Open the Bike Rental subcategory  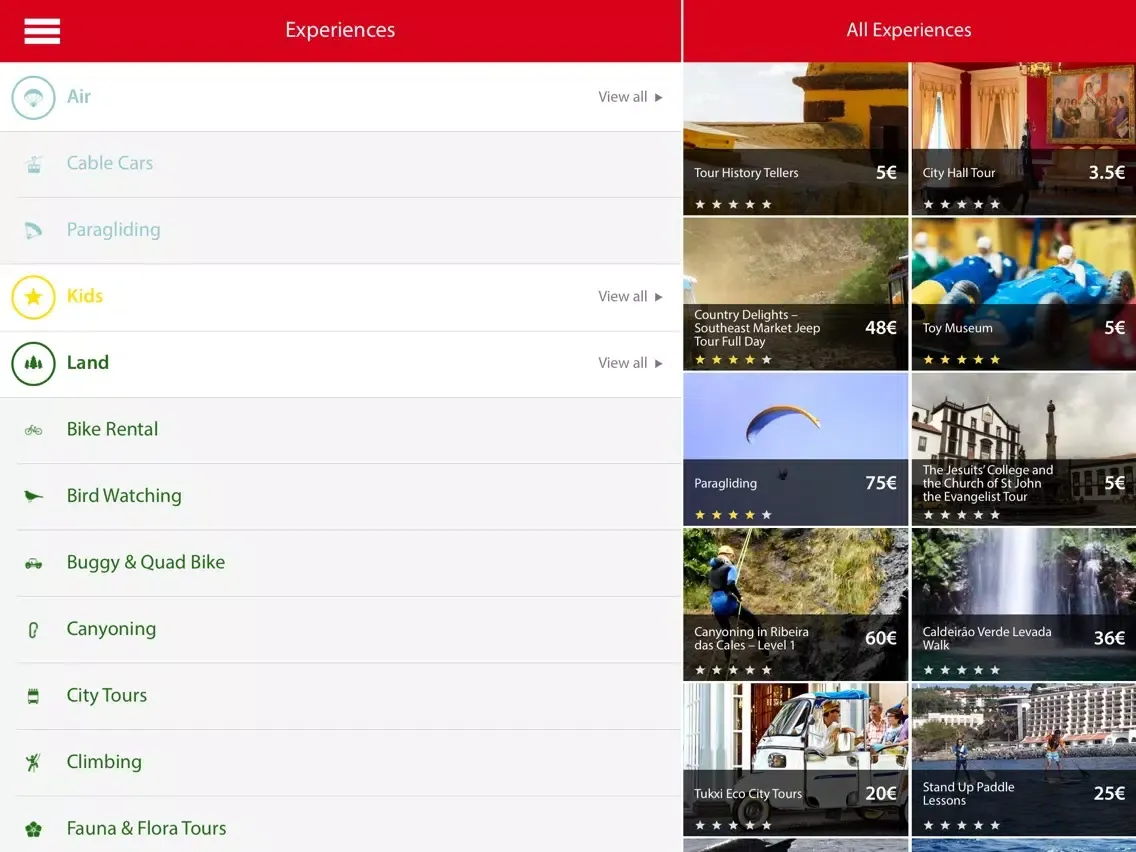click(341, 430)
